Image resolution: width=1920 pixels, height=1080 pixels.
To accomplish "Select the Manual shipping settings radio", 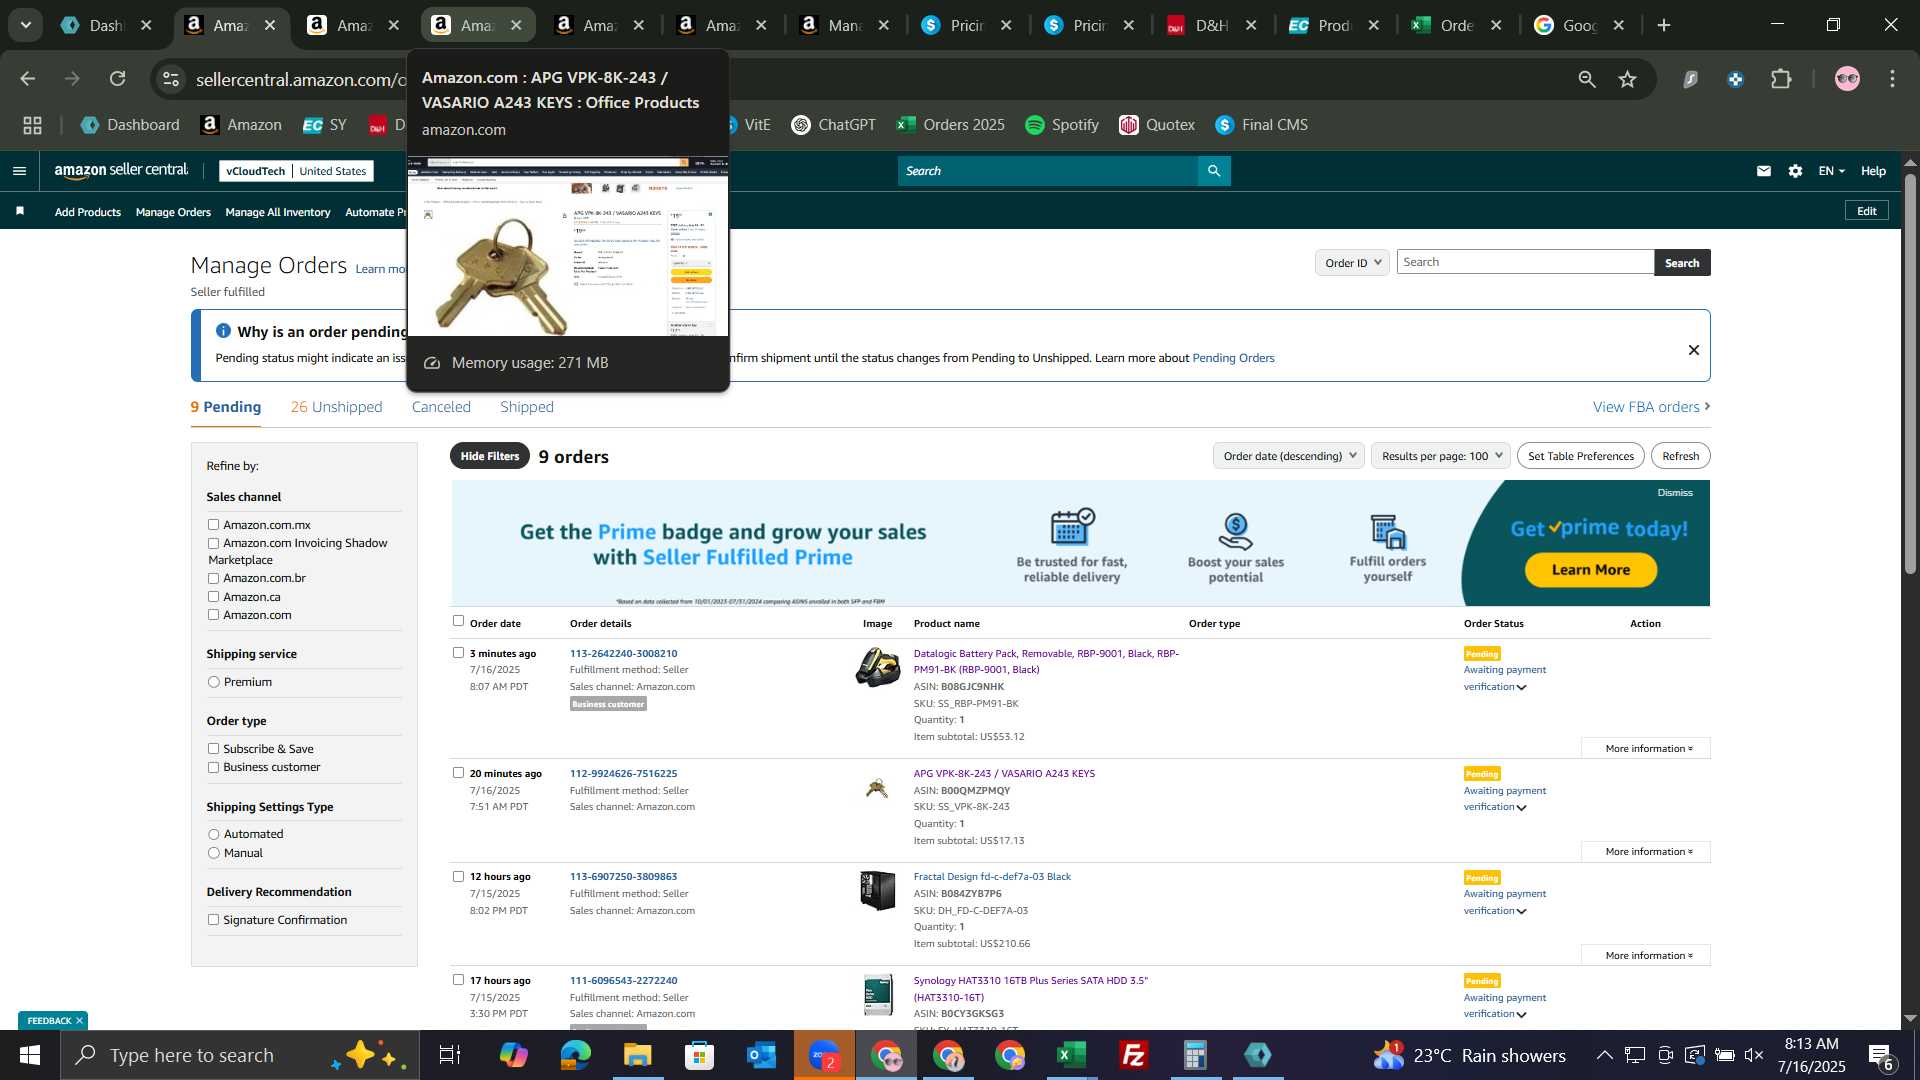I will tap(213, 853).
